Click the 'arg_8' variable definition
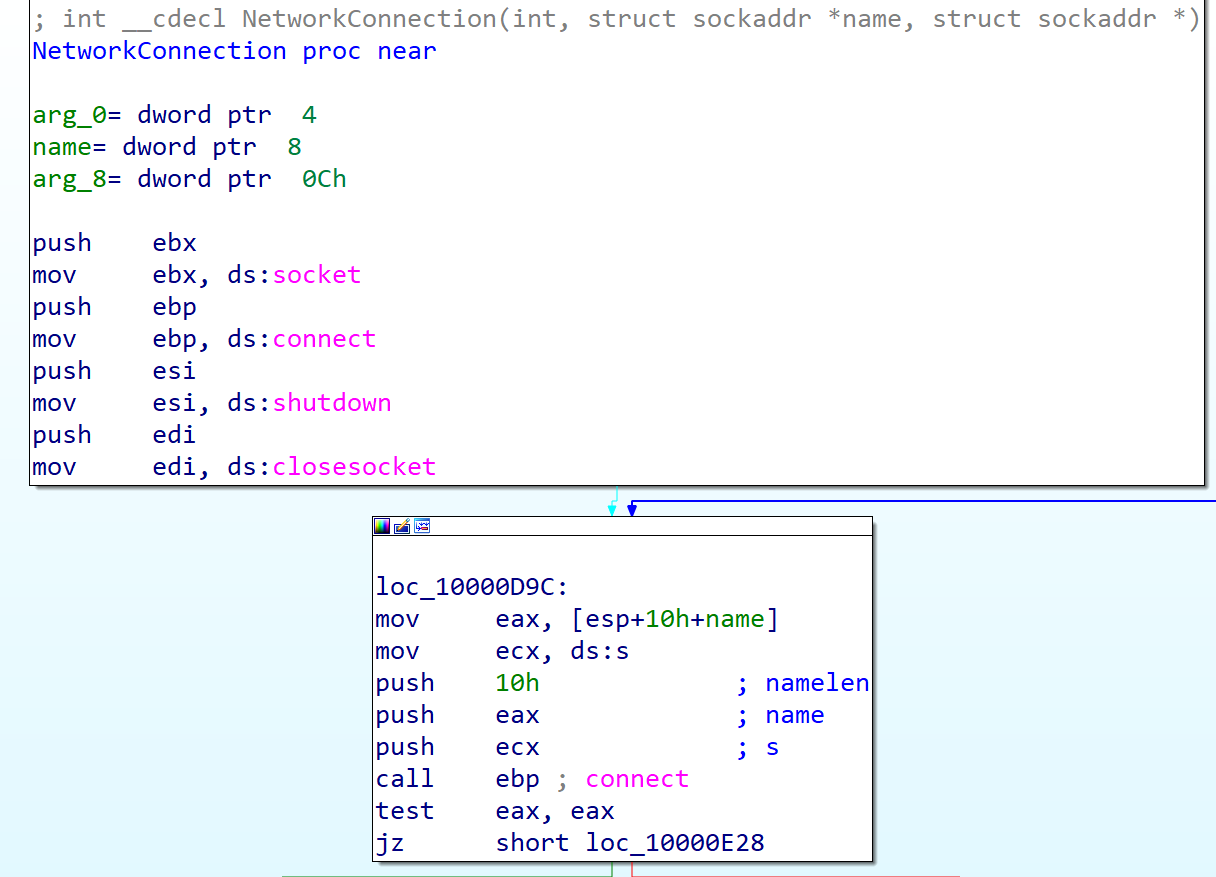This screenshot has height=877, width=1216. (x=189, y=179)
